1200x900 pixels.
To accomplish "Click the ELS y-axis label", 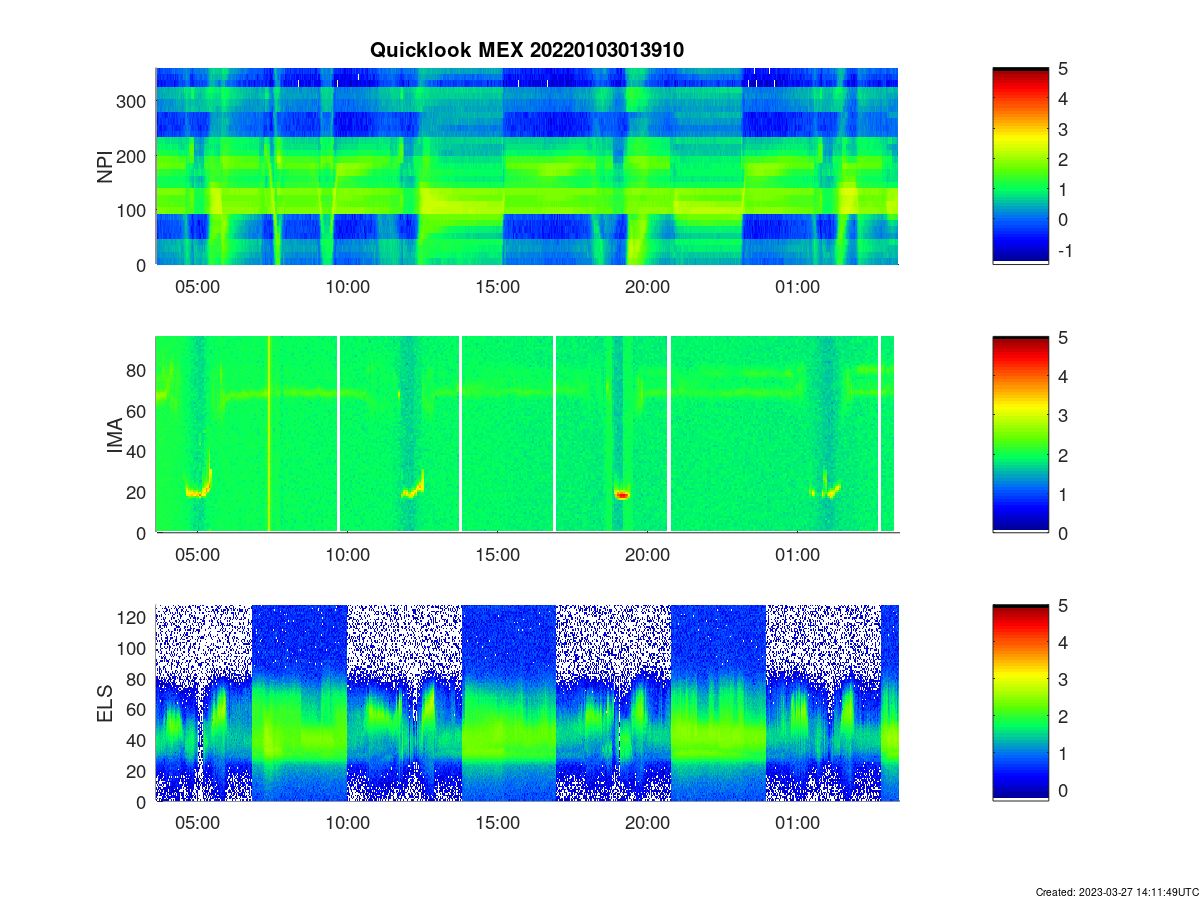I will (105, 704).
